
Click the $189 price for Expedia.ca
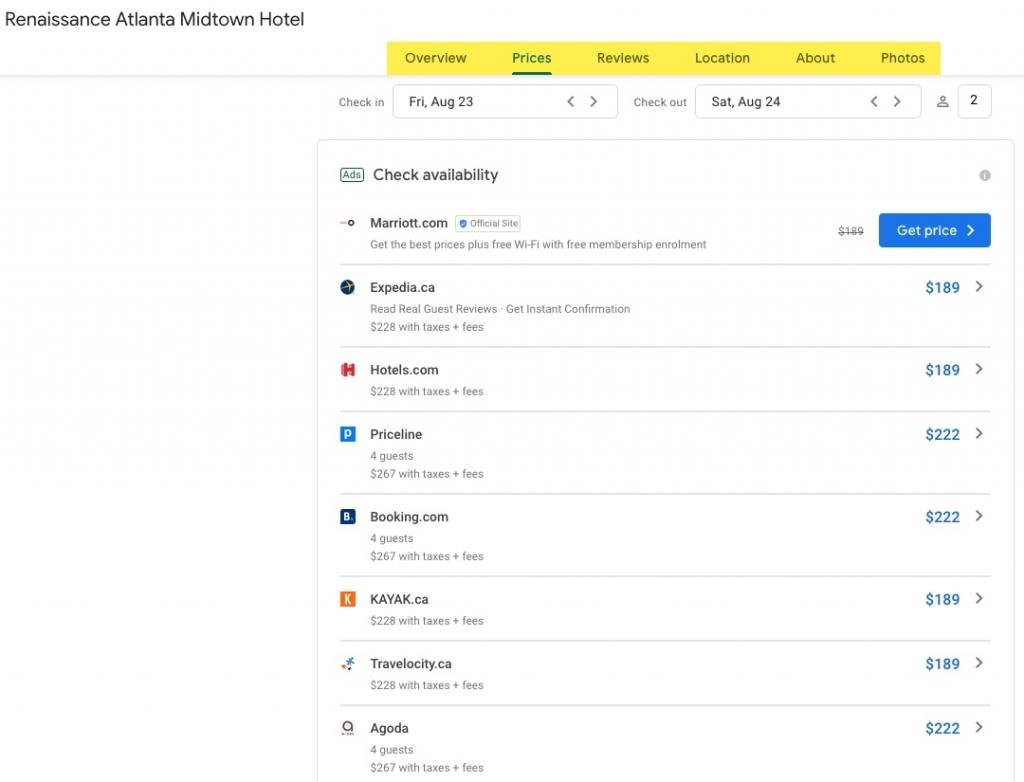click(942, 287)
